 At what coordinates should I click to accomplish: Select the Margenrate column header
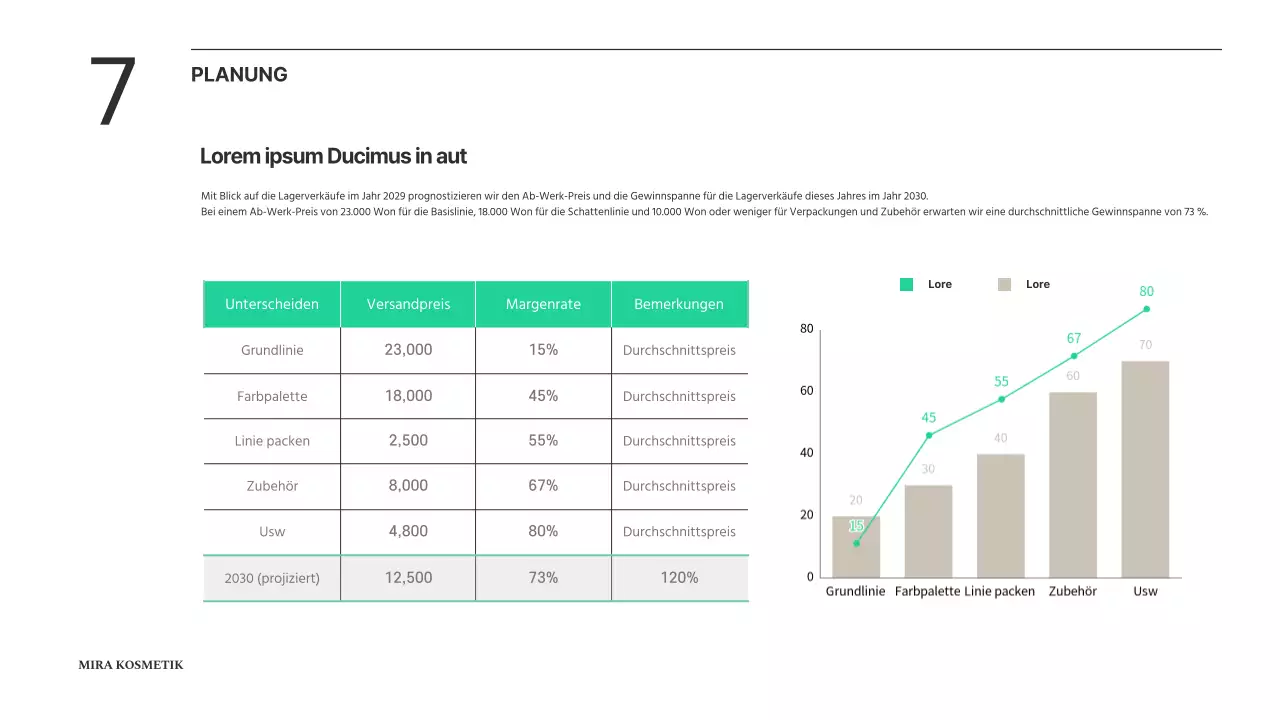pos(543,304)
